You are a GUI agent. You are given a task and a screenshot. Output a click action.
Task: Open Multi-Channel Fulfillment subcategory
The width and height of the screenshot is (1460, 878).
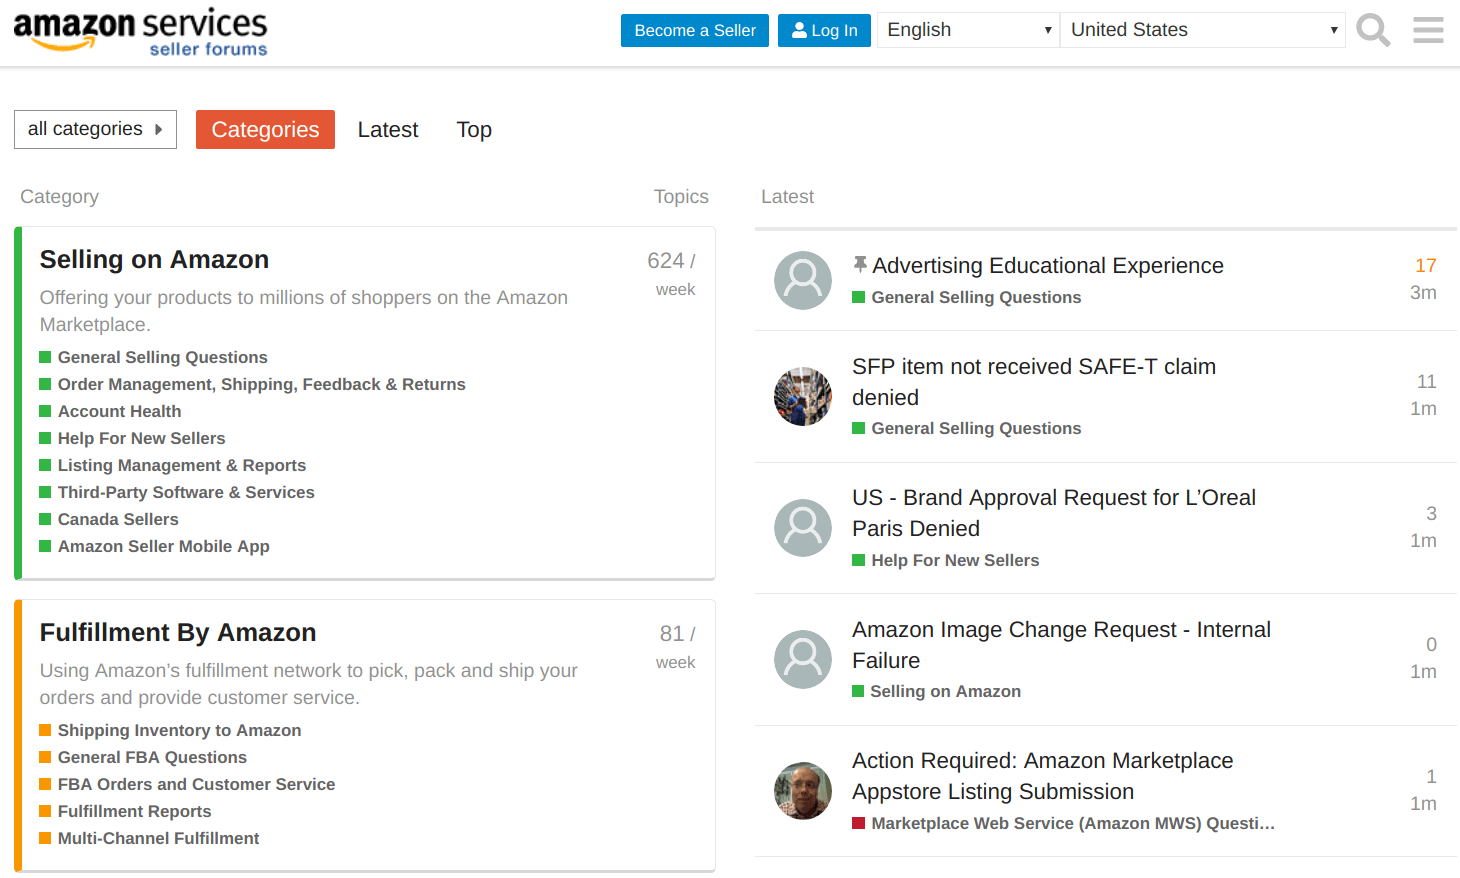(x=158, y=838)
